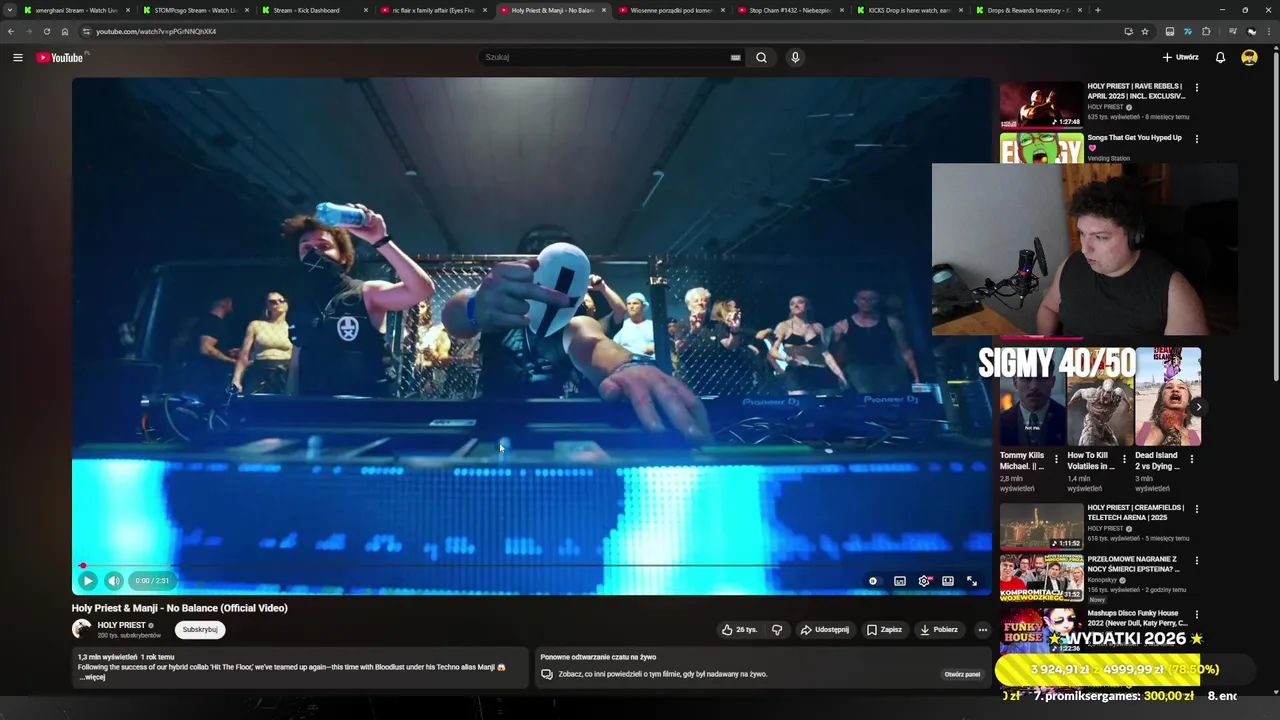Open the tab search dropdown arrow

point(10,10)
